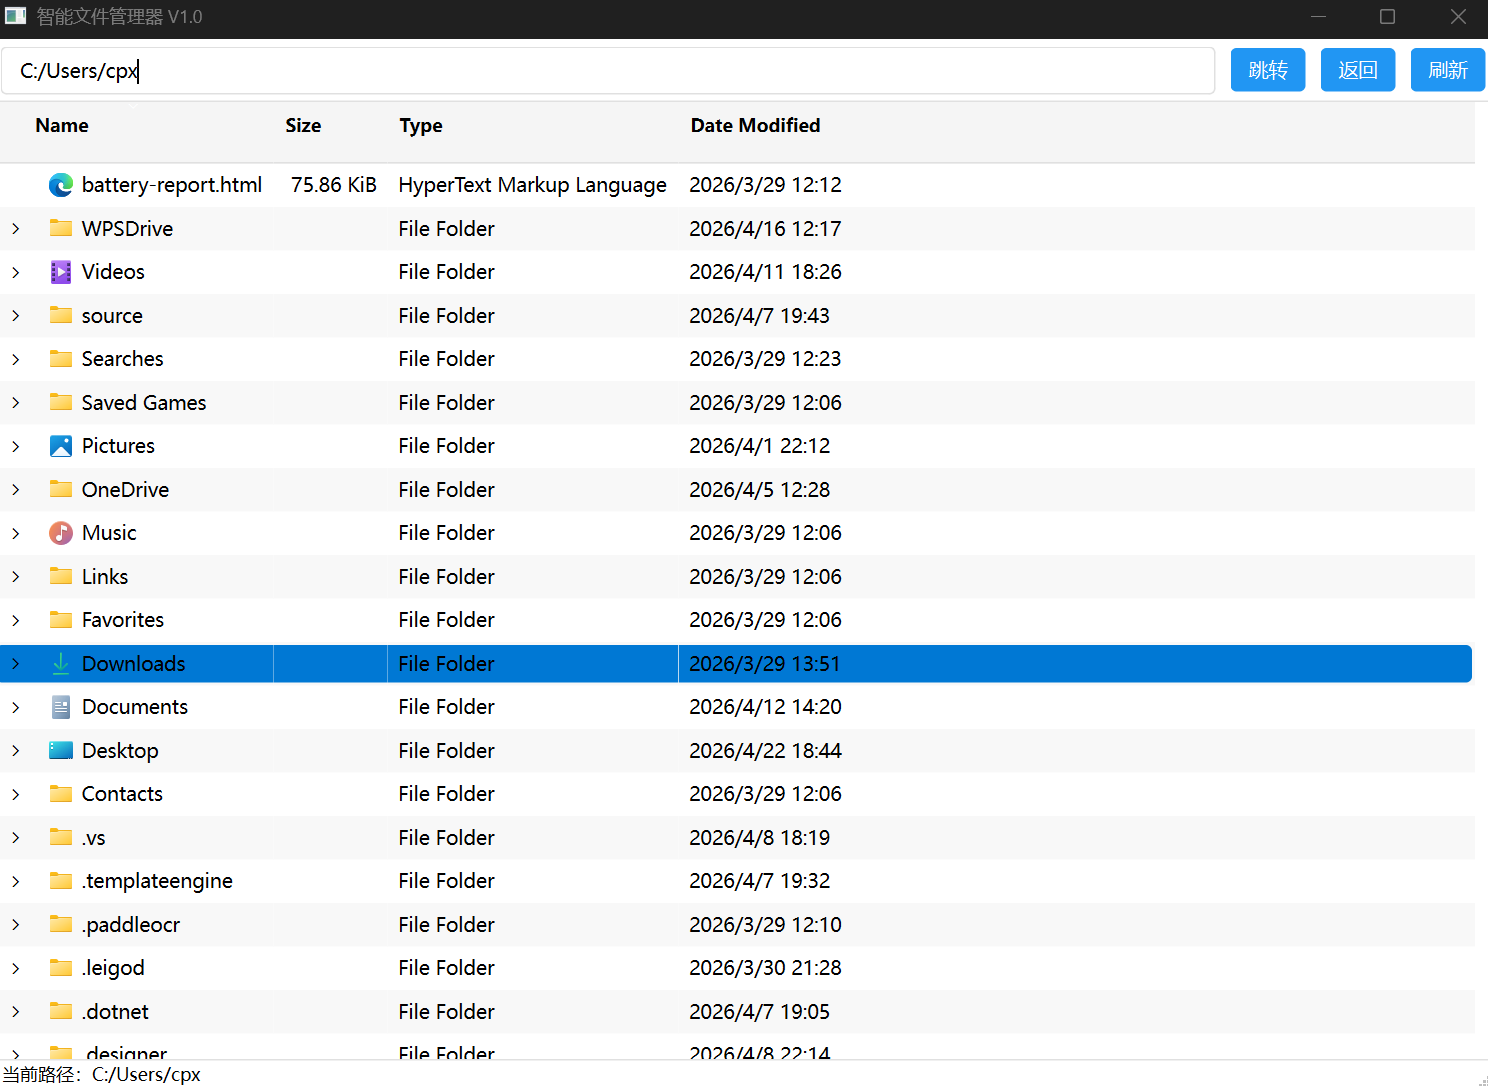Click the green Downloads arrow icon
This screenshot has width=1488, height=1086.
click(x=61, y=664)
